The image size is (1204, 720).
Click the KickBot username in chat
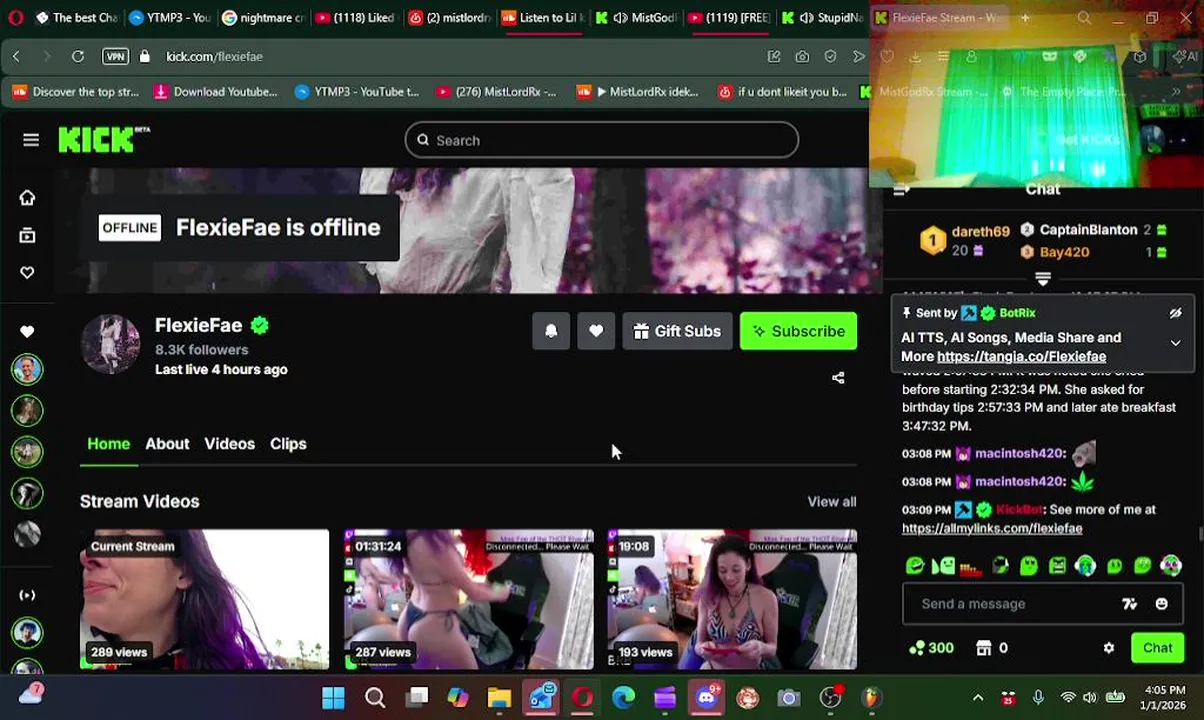[x=1019, y=510]
